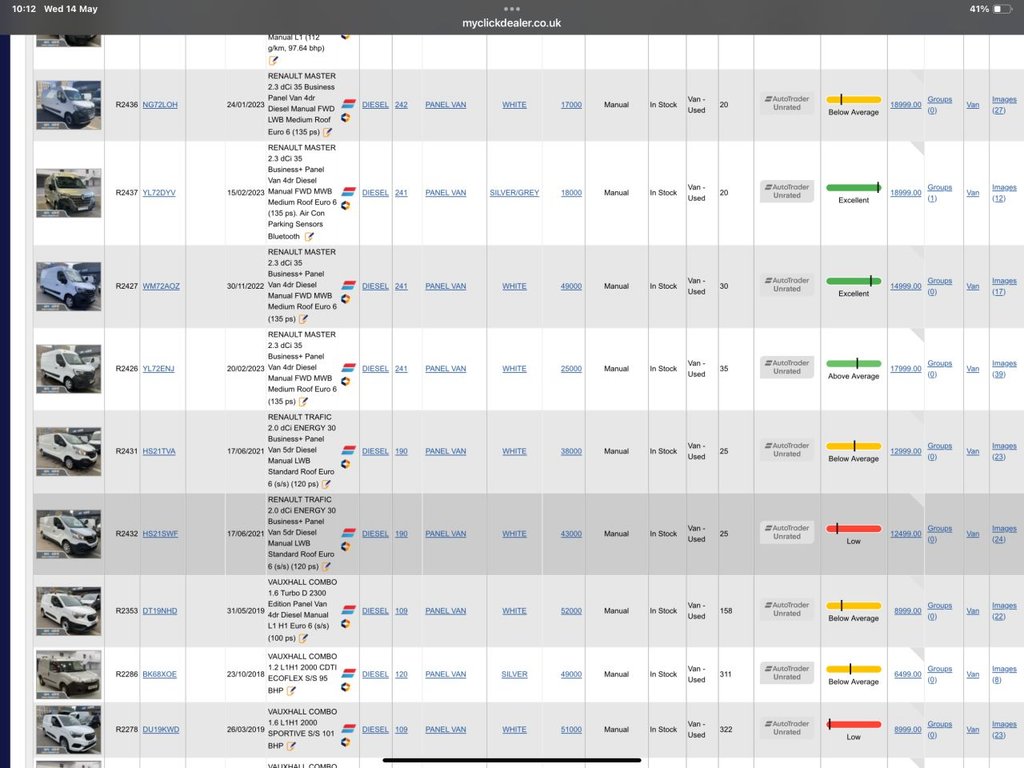The width and height of the screenshot is (1024, 768).
Task: Click the Excellent price indicator bar for WM72AOZ
Action: point(853,281)
